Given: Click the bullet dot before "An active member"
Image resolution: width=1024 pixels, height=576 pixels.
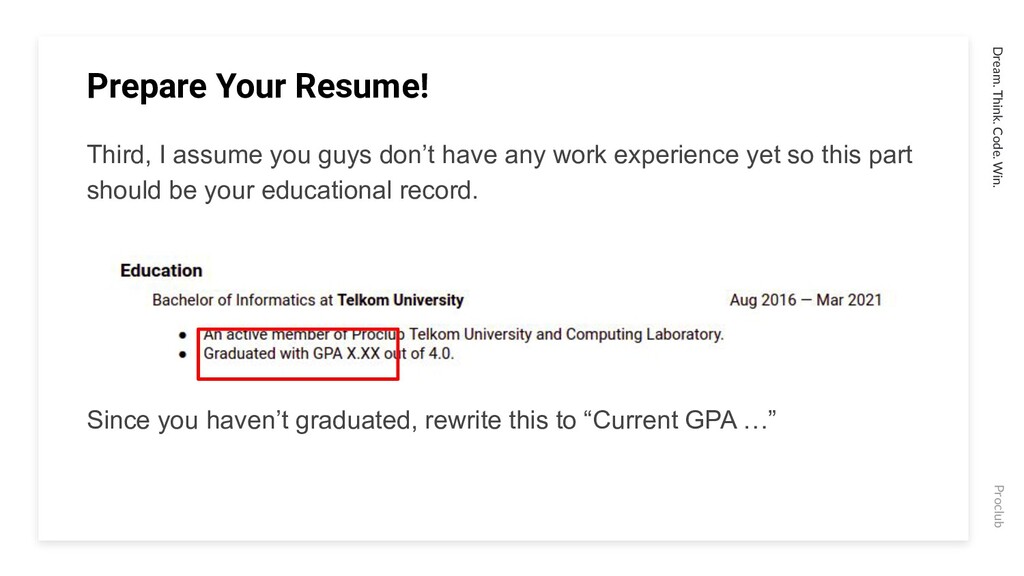Looking at the screenshot, I should pos(182,335).
